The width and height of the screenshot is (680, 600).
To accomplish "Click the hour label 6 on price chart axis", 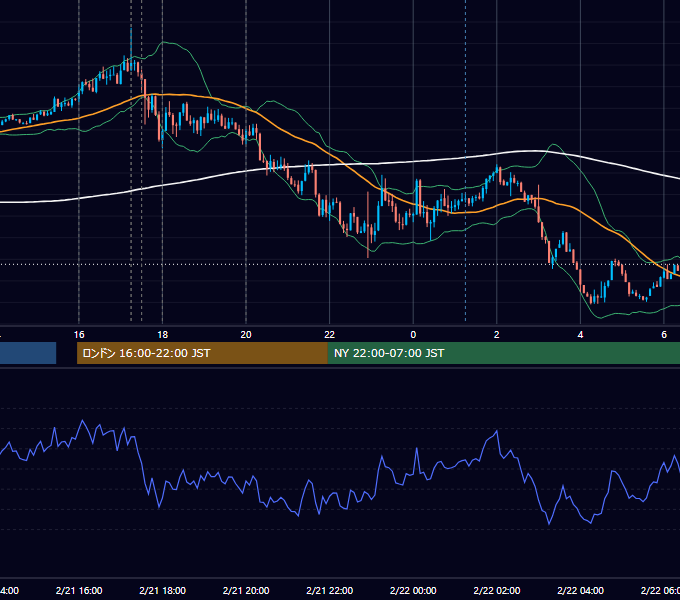I will tap(664, 335).
